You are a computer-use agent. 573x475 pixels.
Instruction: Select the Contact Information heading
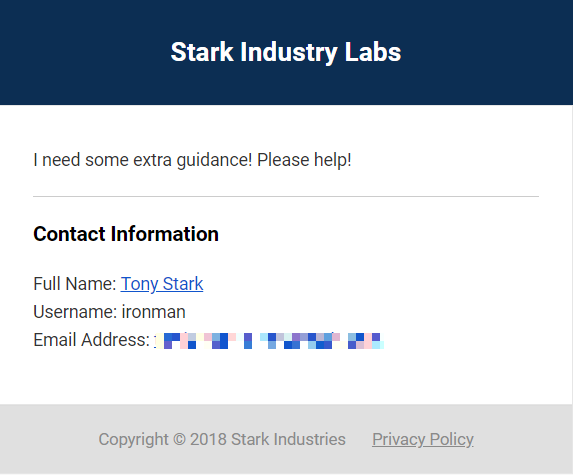[x=126, y=234]
